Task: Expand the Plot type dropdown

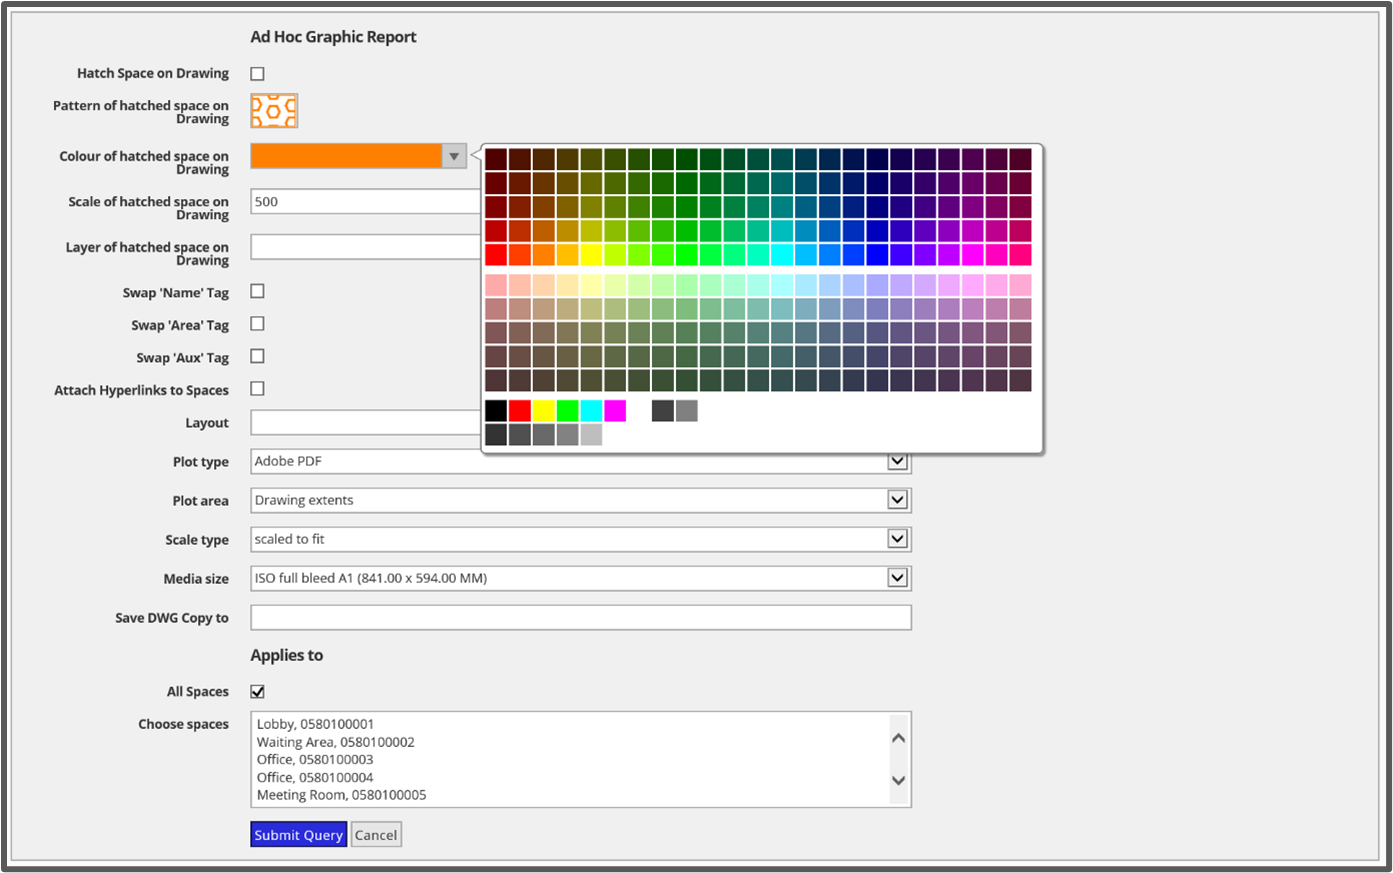Action: (x=897, y=461)
